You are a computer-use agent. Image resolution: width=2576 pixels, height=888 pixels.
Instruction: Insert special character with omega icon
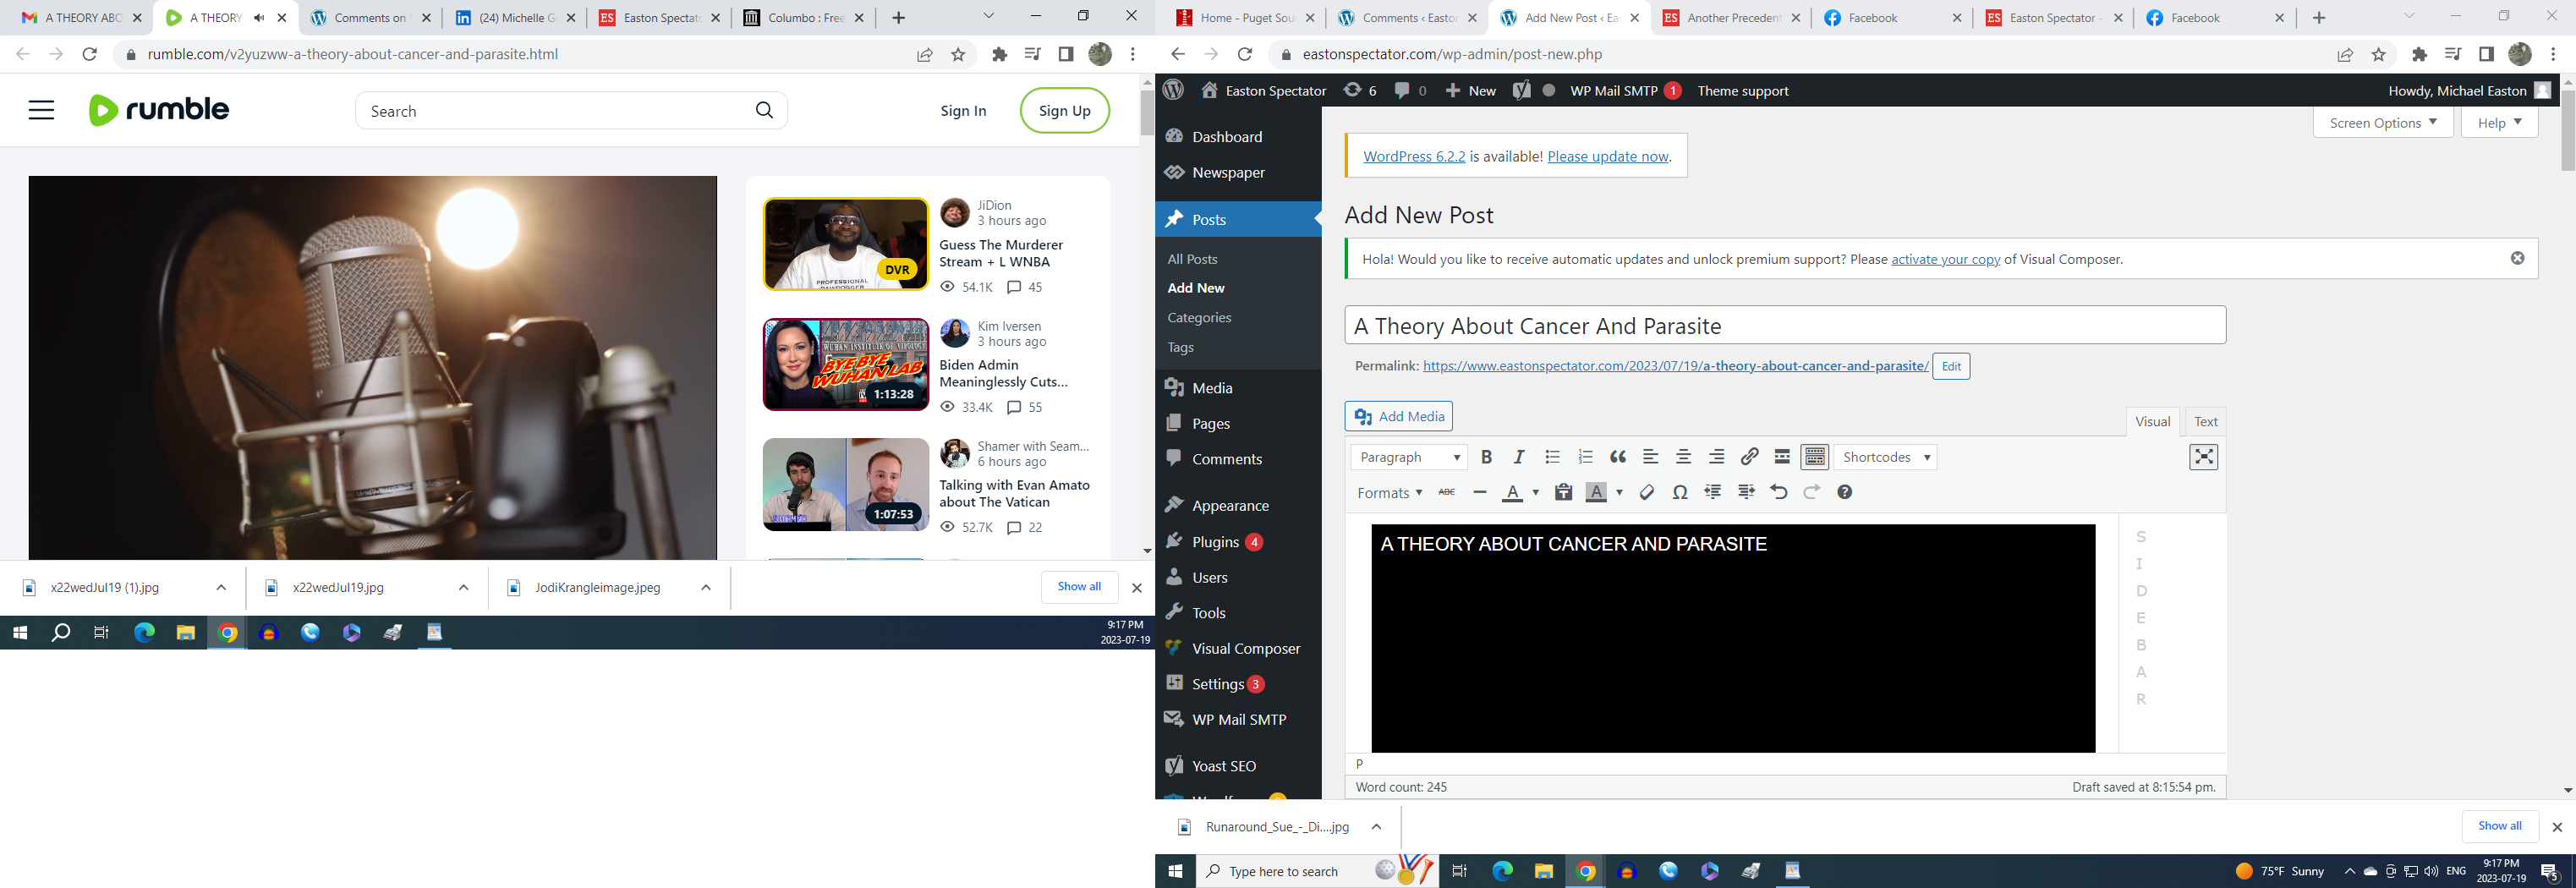tap(1680, 492)
